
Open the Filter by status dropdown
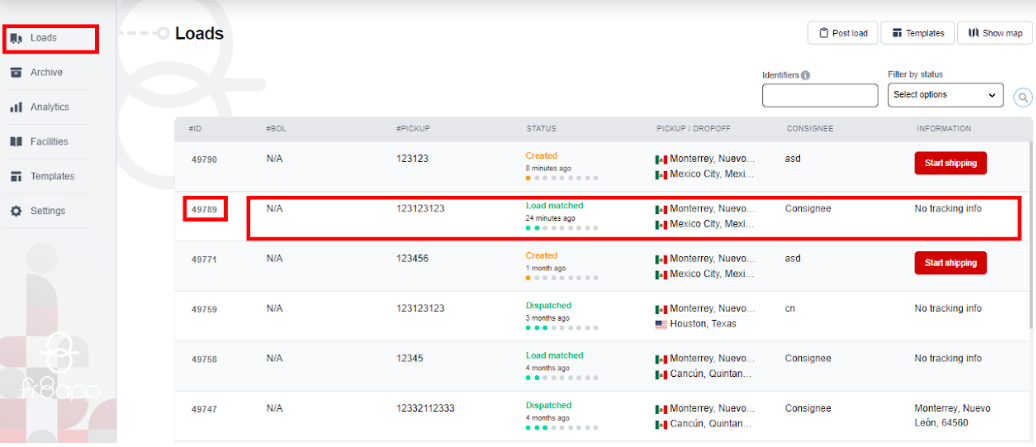[945, 95]
